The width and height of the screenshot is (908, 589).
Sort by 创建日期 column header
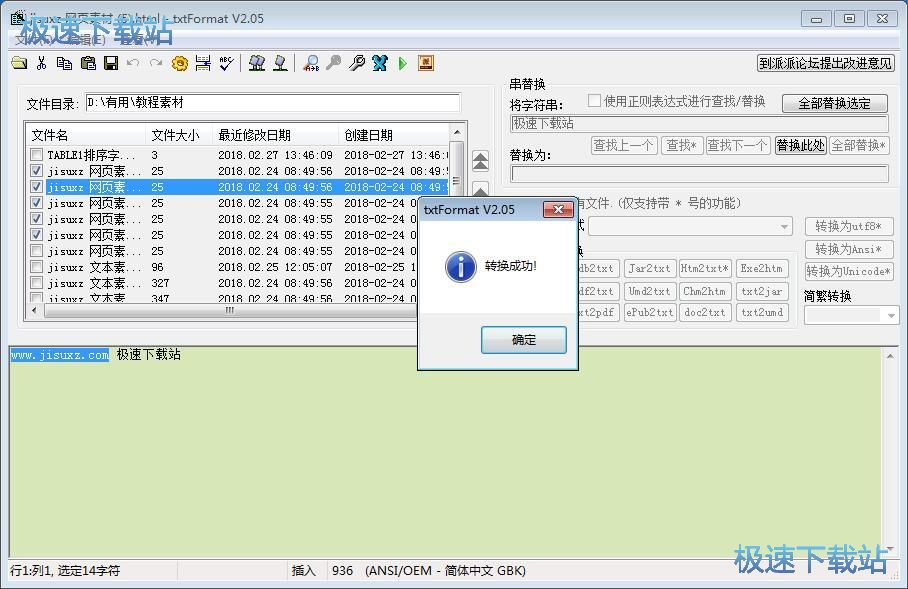pyautogui.click(x=394, y=135)
